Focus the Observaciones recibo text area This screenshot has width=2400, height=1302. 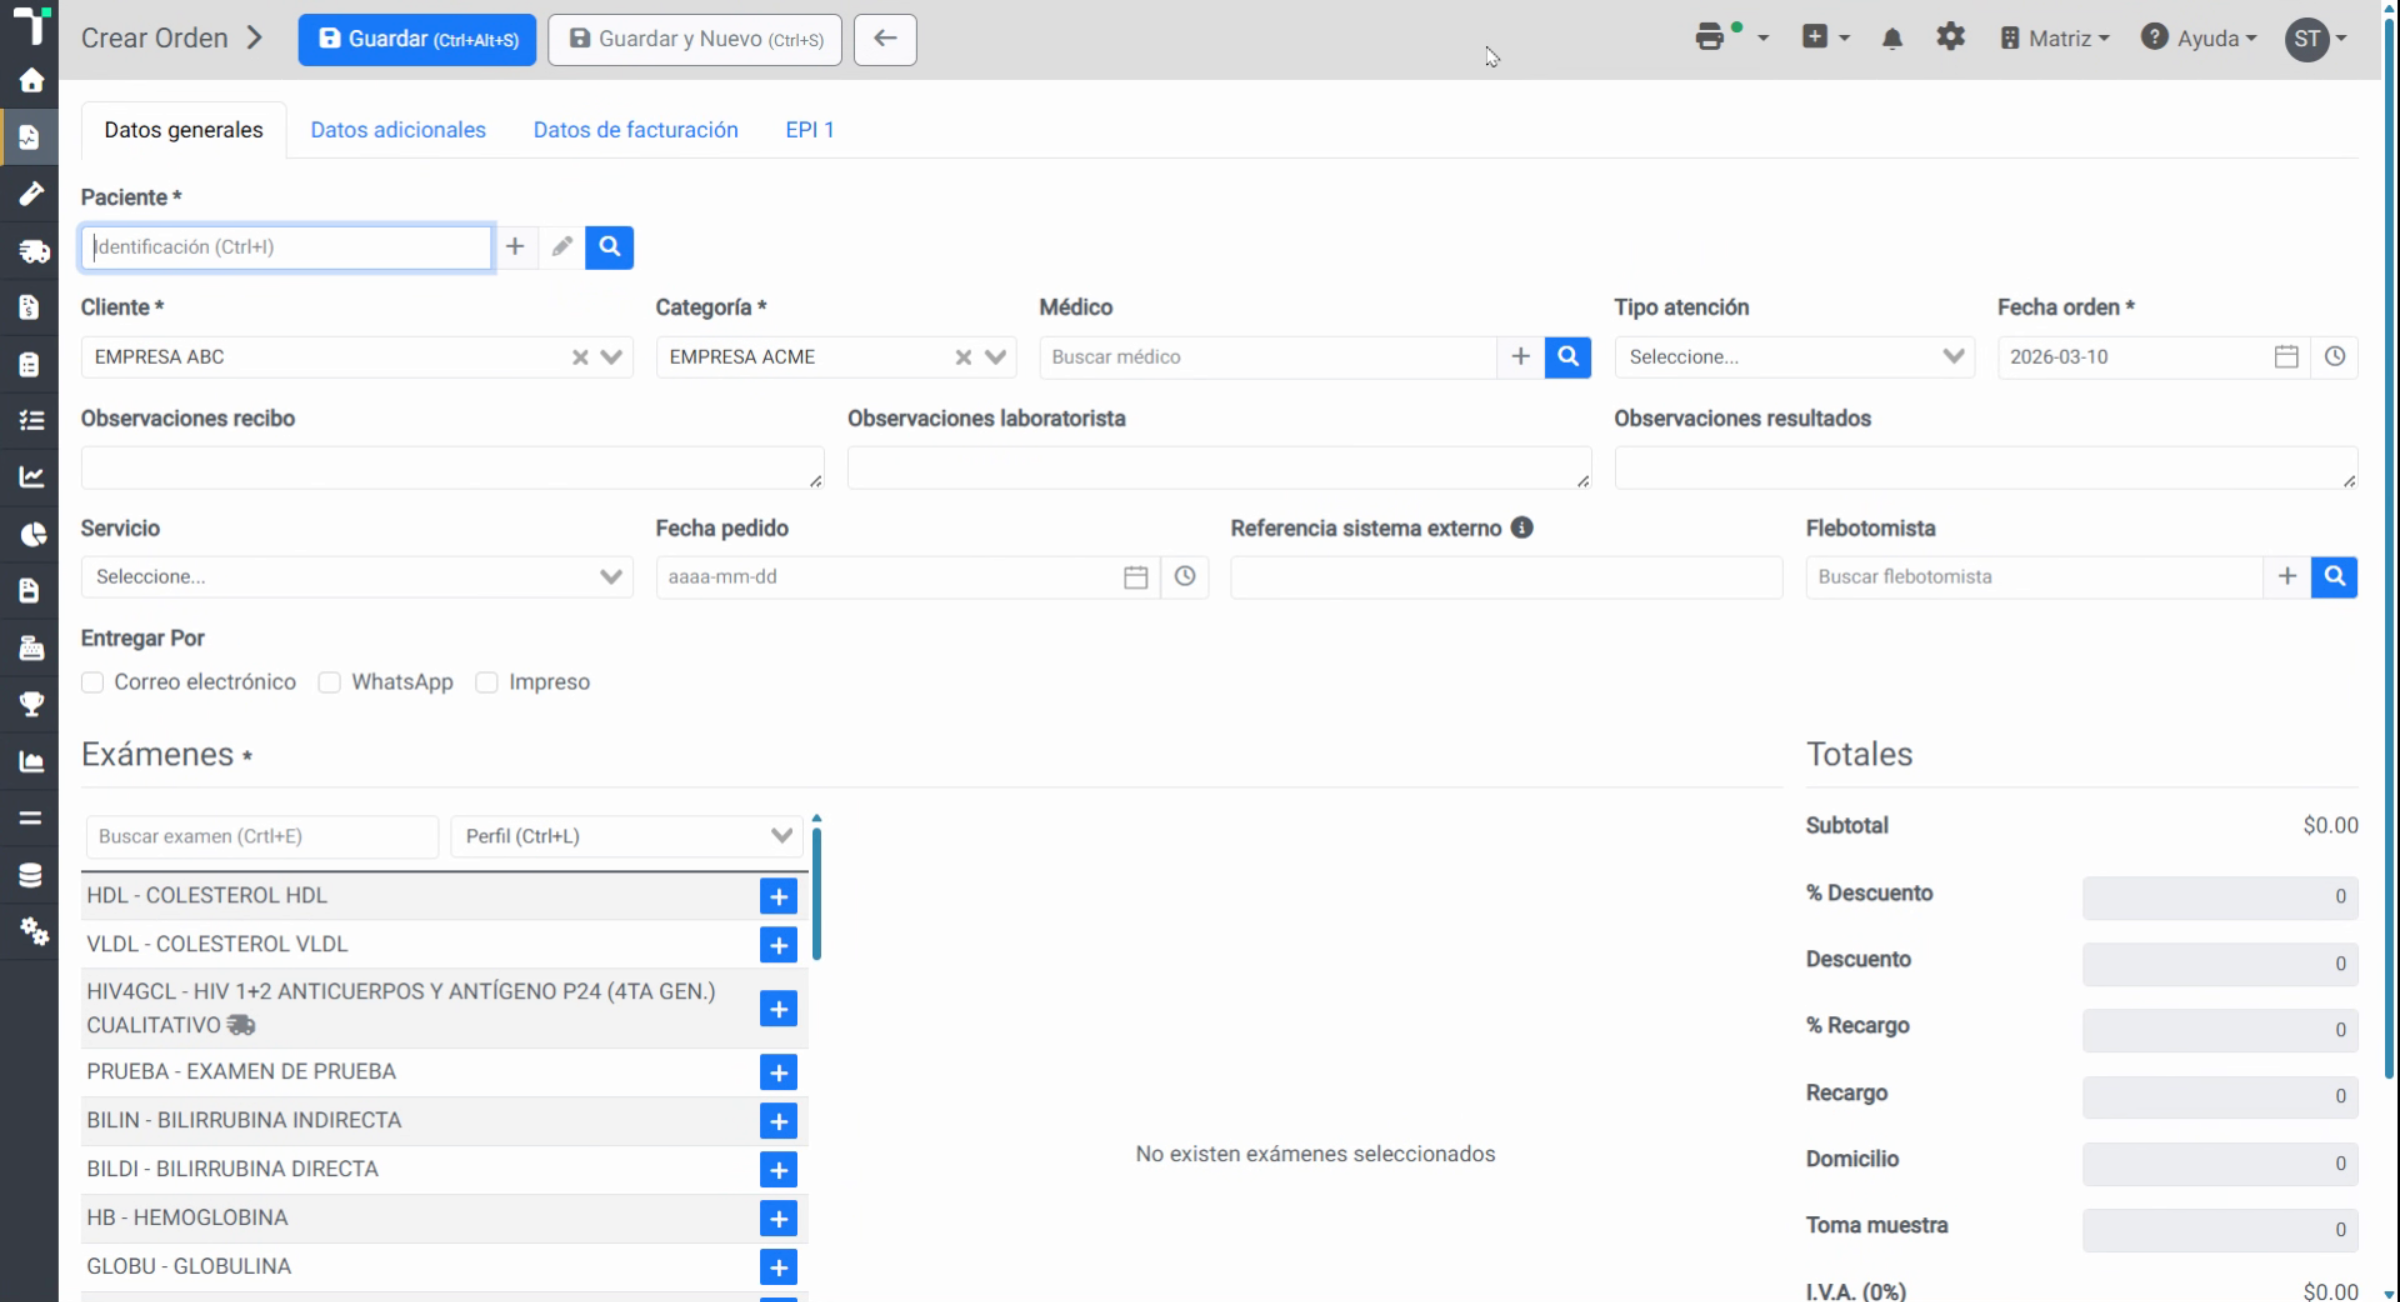pyautogui.click(x=452, y=468)
